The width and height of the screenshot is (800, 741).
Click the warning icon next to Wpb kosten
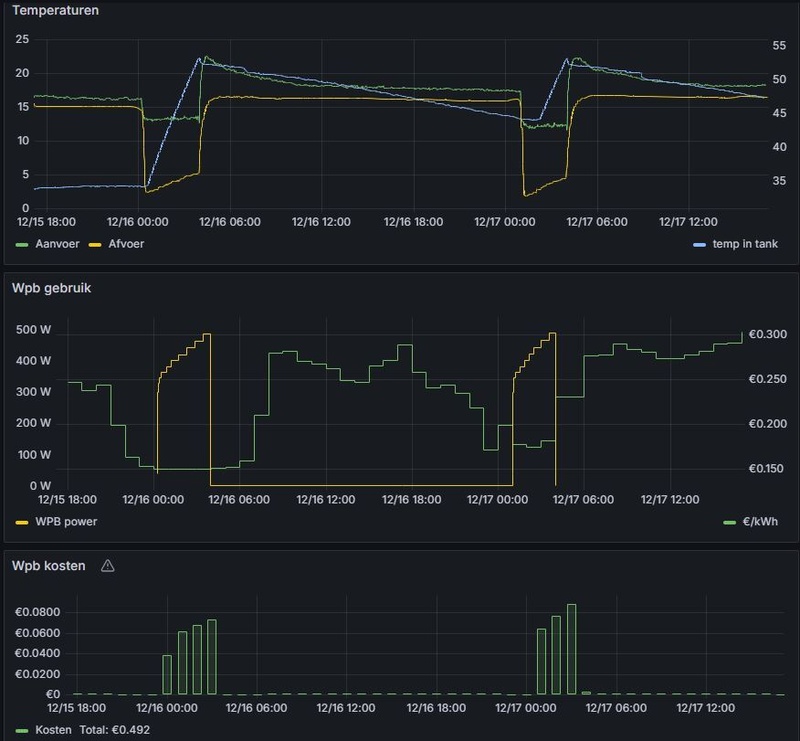click(x=108, y=565)
